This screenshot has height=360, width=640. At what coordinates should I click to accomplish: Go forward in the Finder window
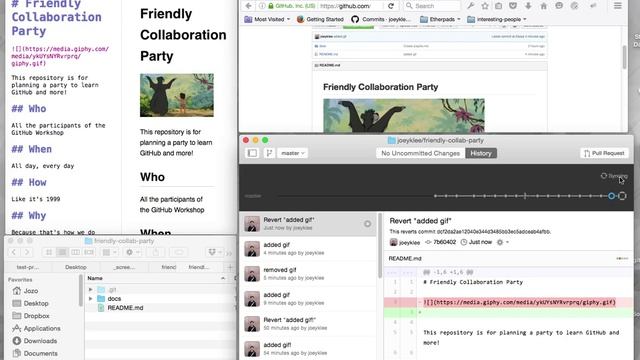click(27, 252)
